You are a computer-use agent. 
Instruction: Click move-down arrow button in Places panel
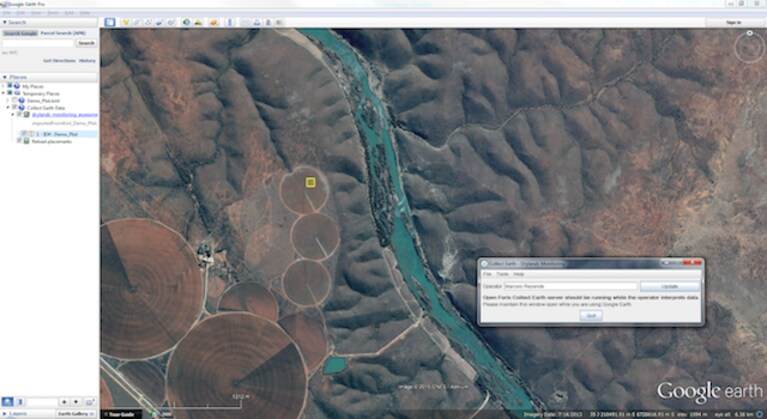[76, 402]
